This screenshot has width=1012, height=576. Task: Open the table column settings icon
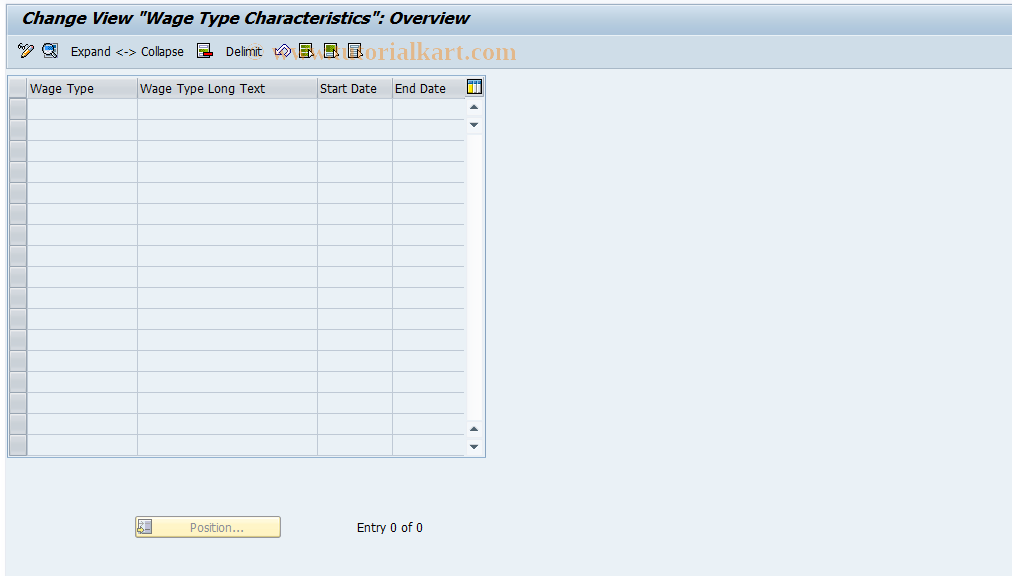[474, 87]
